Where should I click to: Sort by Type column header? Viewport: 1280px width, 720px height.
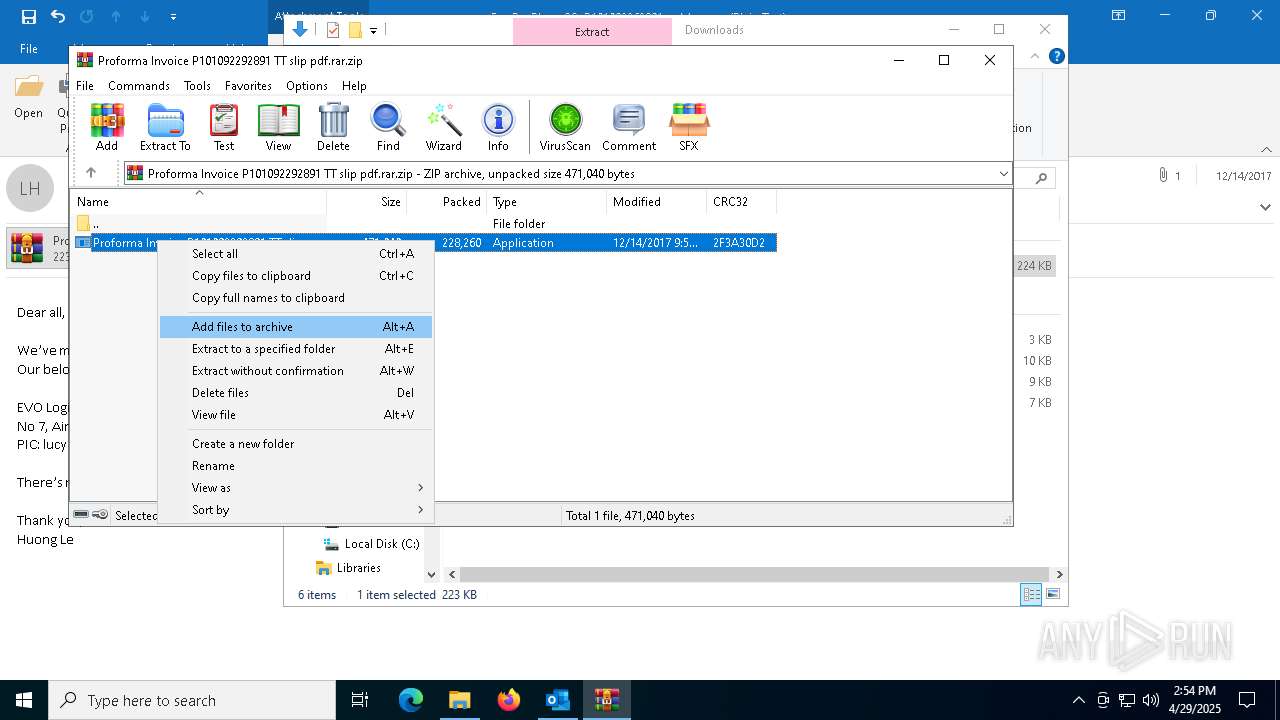click(x=546, y=202)
